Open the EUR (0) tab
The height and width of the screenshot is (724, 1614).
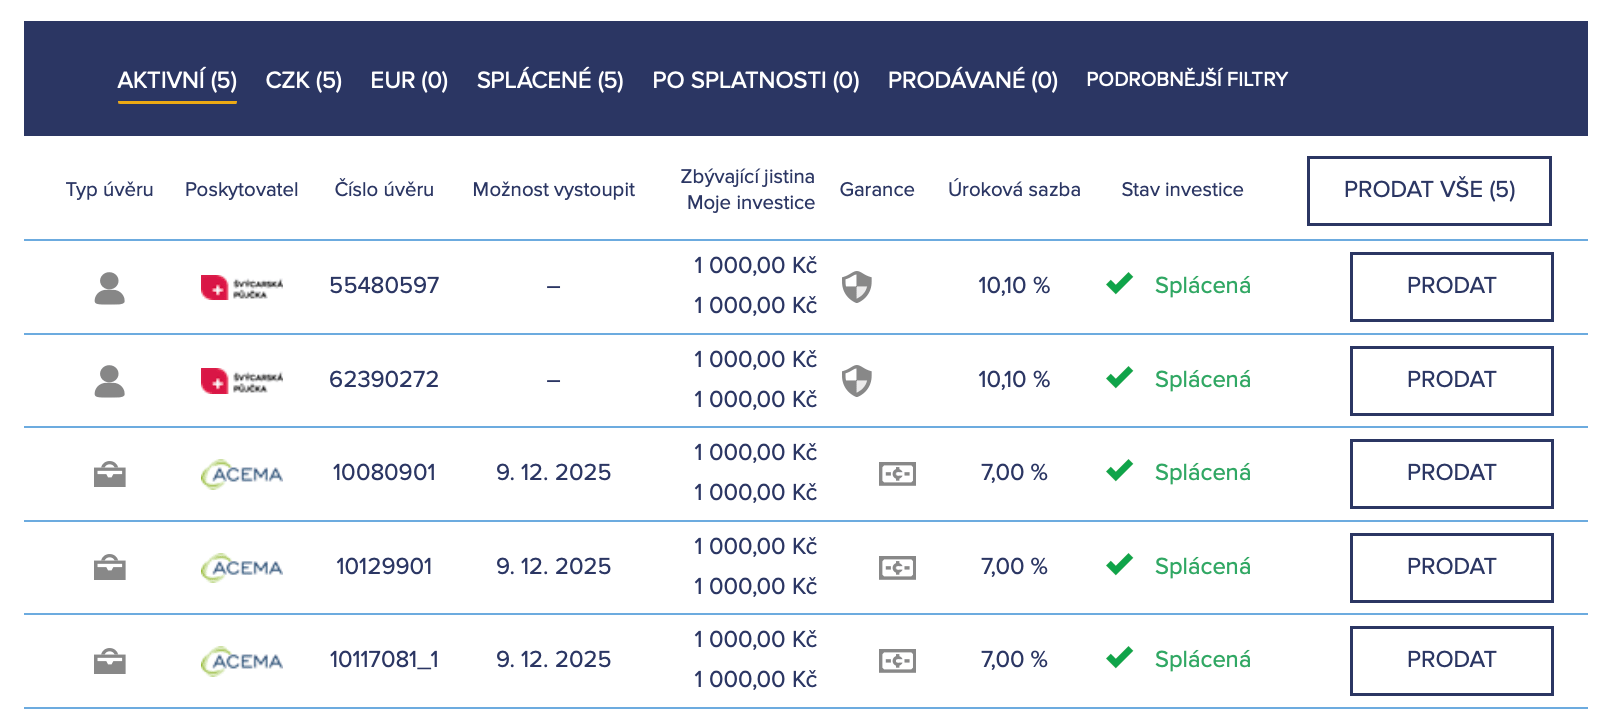(x=409, y=80)
